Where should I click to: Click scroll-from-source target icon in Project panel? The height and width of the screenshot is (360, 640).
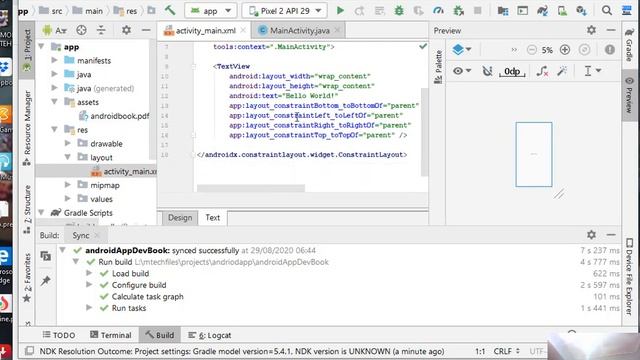coord(81,30)
